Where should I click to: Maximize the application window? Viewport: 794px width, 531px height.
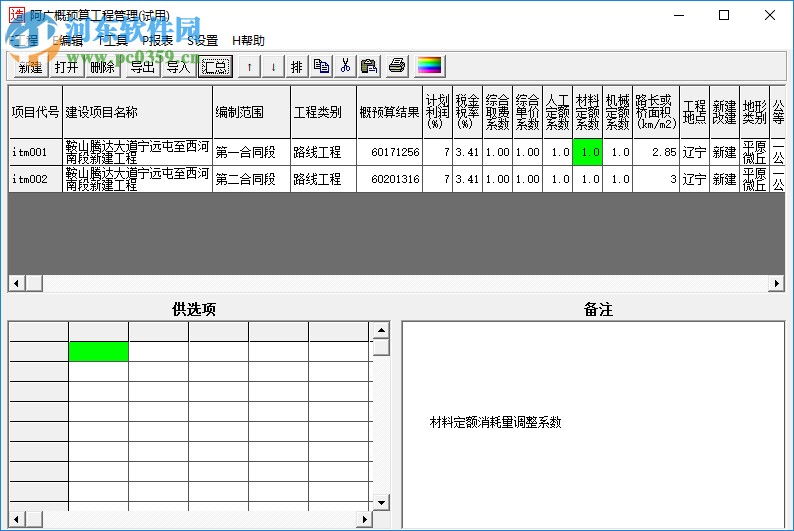tap(724, 15)
